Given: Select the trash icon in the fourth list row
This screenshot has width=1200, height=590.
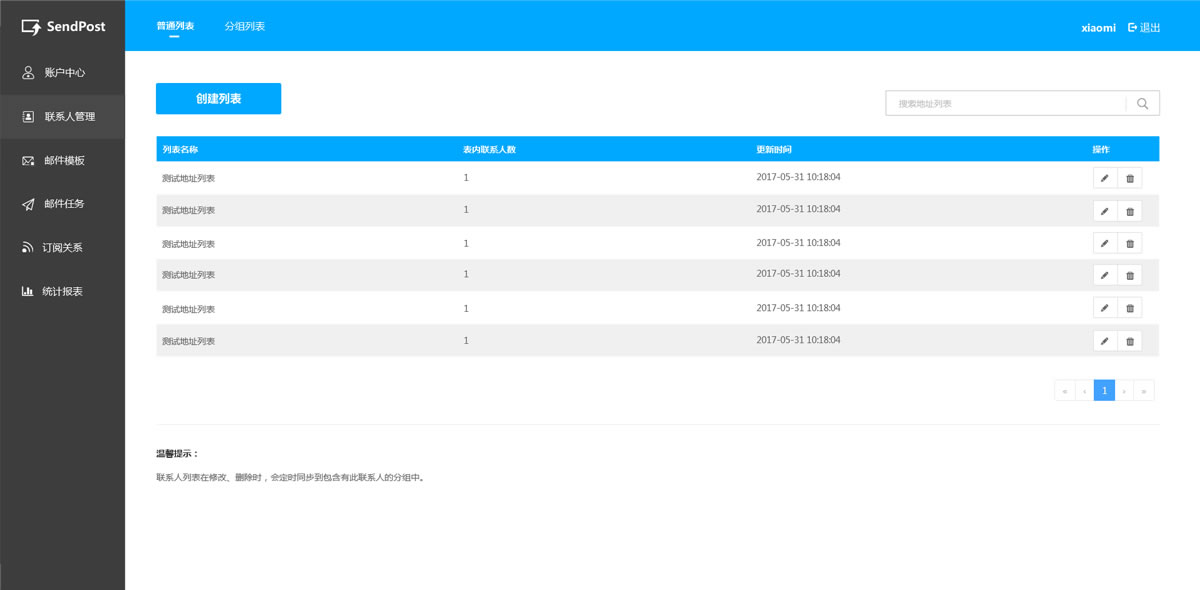Looking at the screenshot, I should pyautogui.click(x=1130, y=275).
